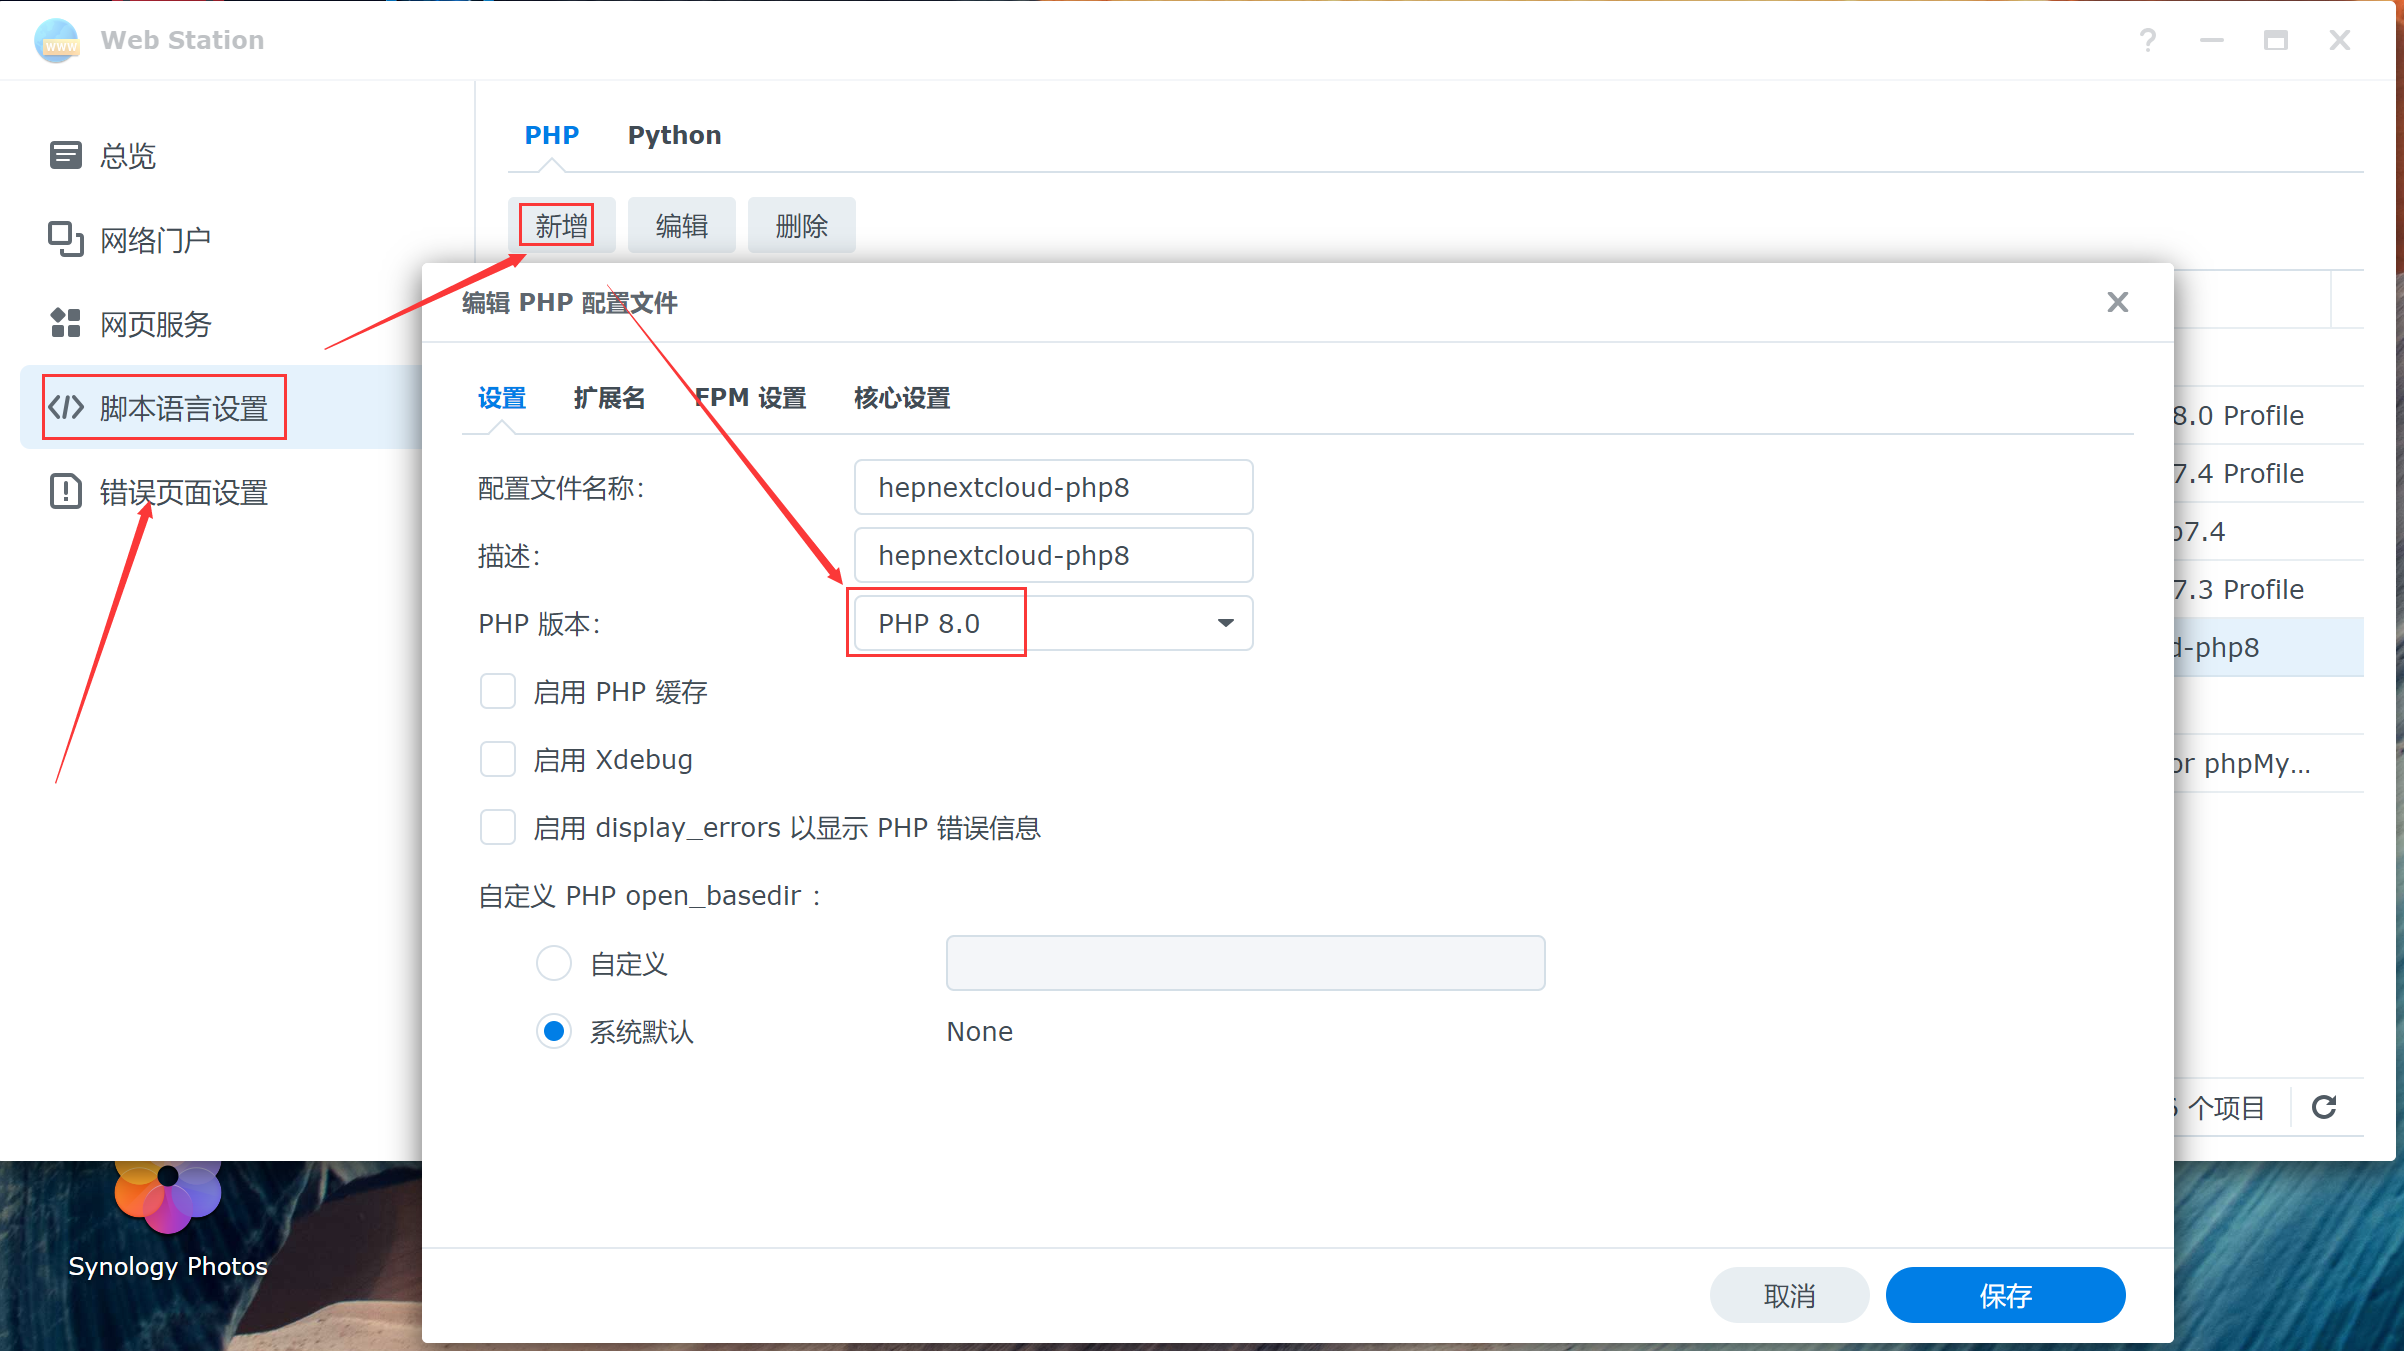Edit the 配置文件名称 input field
Screen dimensions: 2404x1351
click(x=1052, y=487)
